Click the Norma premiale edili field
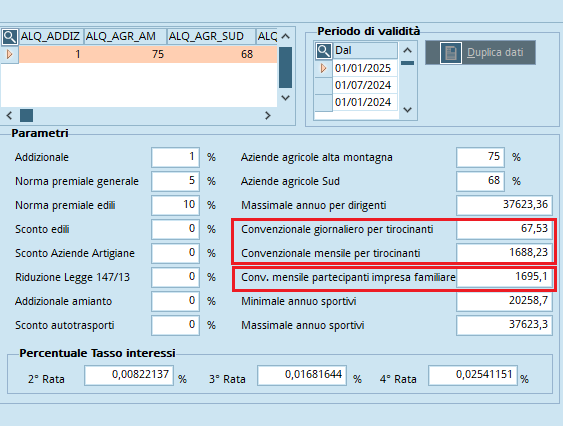This screenshot has width=563, height=426. click(x=175, y=205)
